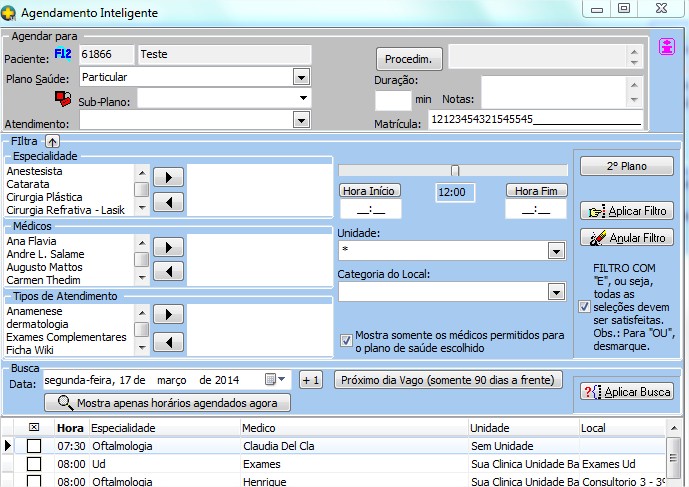Open the Plano Saúde dropdown
This screenshot has height=487, width=689.
pos(301,77)
